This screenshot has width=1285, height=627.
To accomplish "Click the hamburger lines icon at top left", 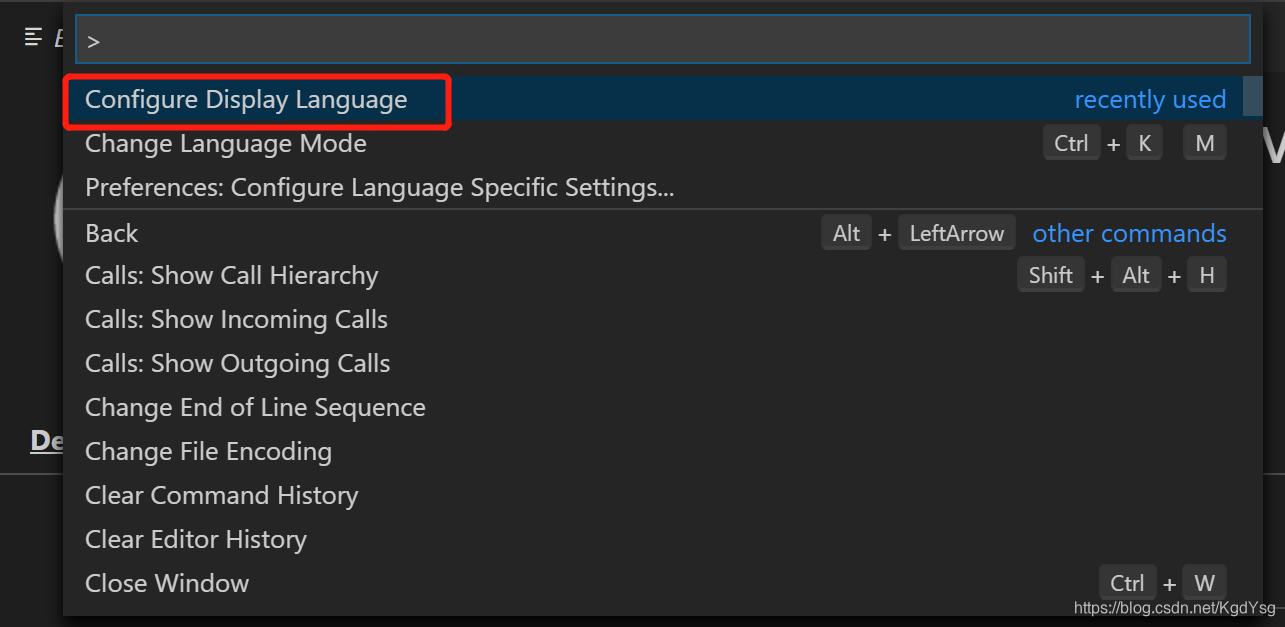I will click(x=33, y=37).
